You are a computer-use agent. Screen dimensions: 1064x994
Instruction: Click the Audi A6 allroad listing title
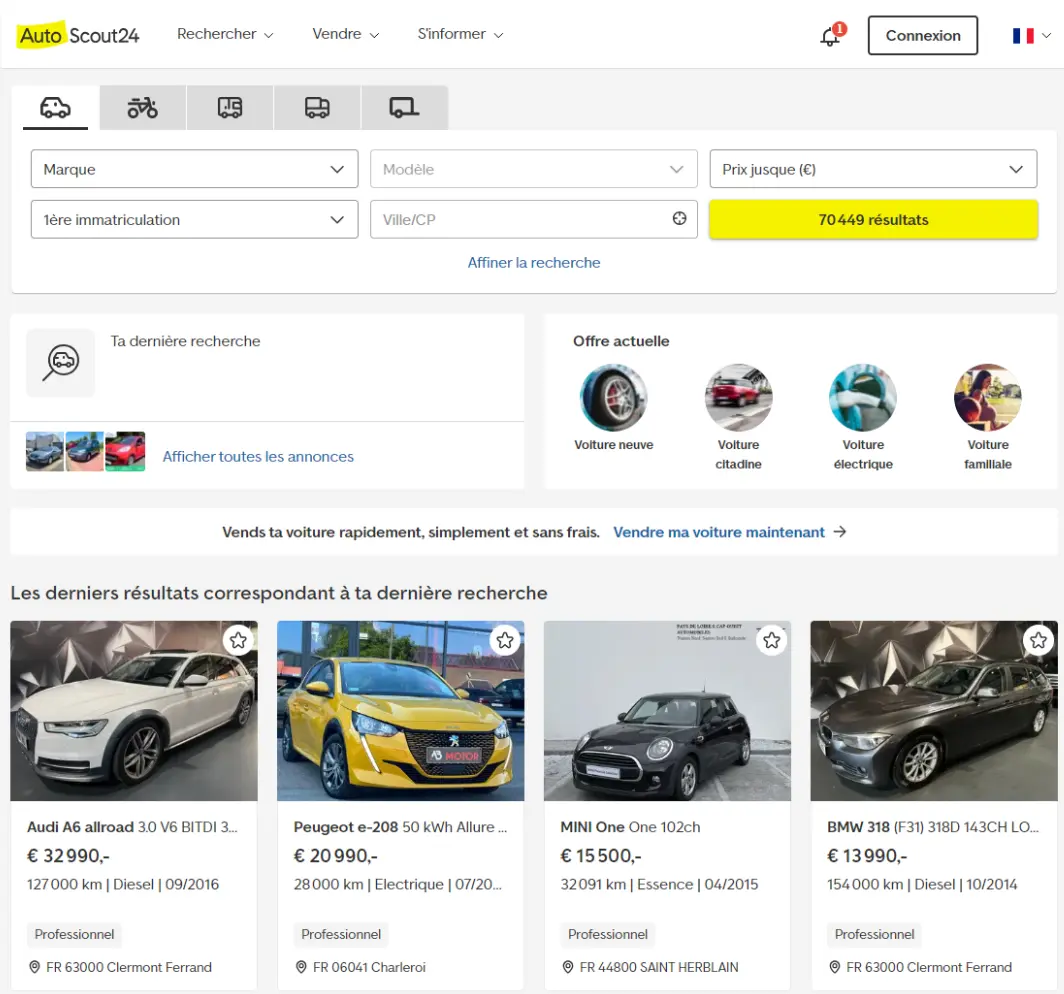(132, 827)
